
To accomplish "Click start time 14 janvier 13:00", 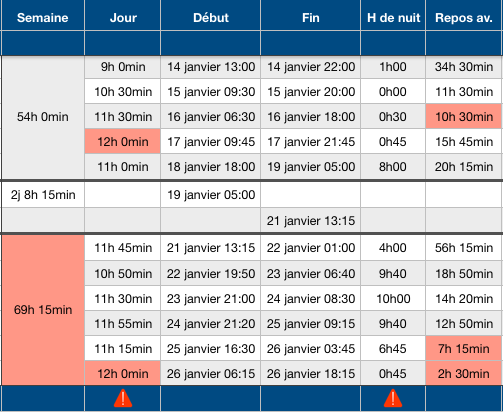I will tap(211, 67).
